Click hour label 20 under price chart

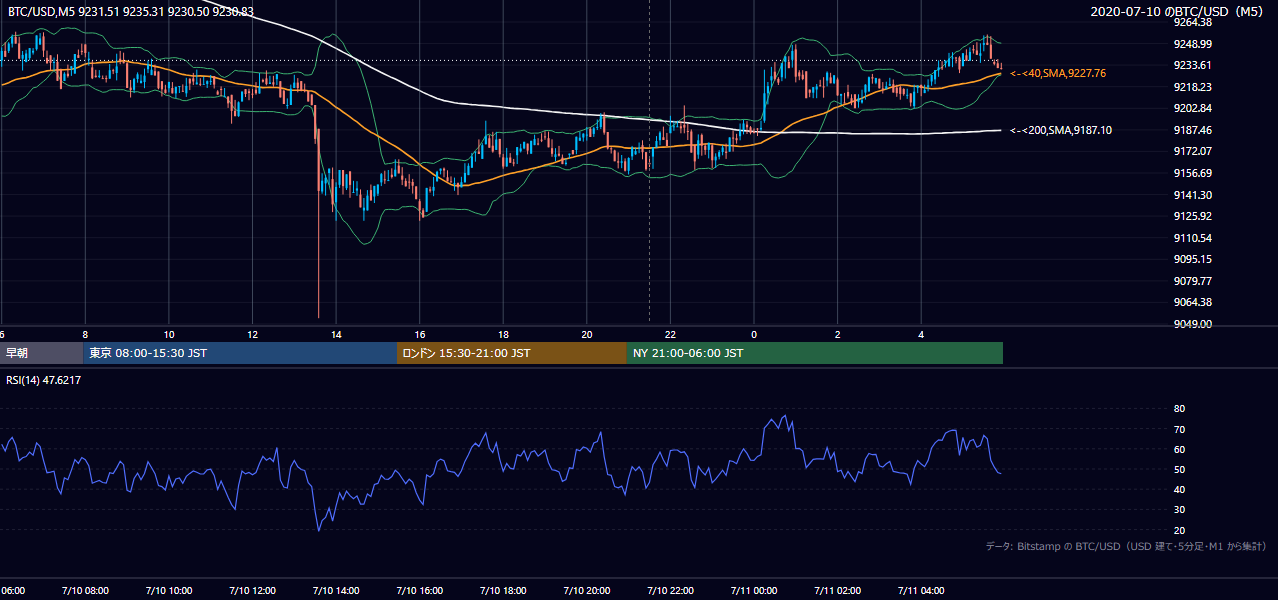click(x=587, y=334)
